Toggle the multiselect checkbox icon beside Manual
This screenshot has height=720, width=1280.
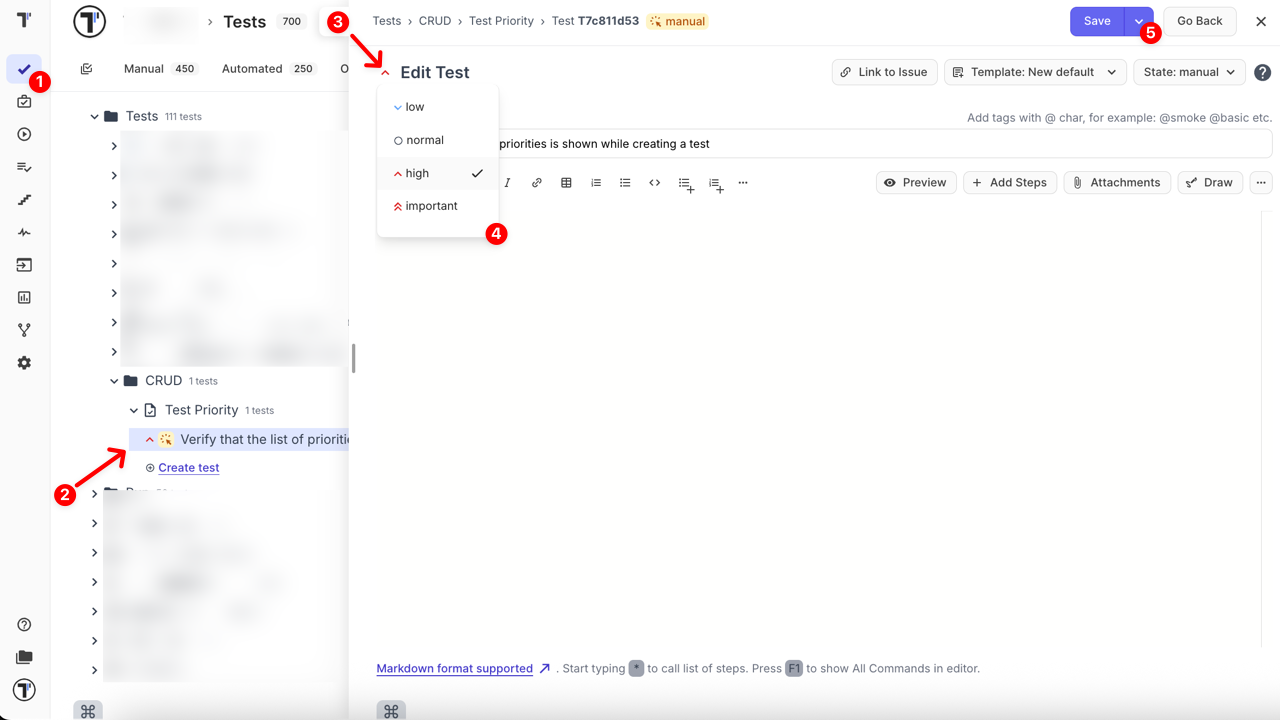pyautogui.click(x=87, y=69)
